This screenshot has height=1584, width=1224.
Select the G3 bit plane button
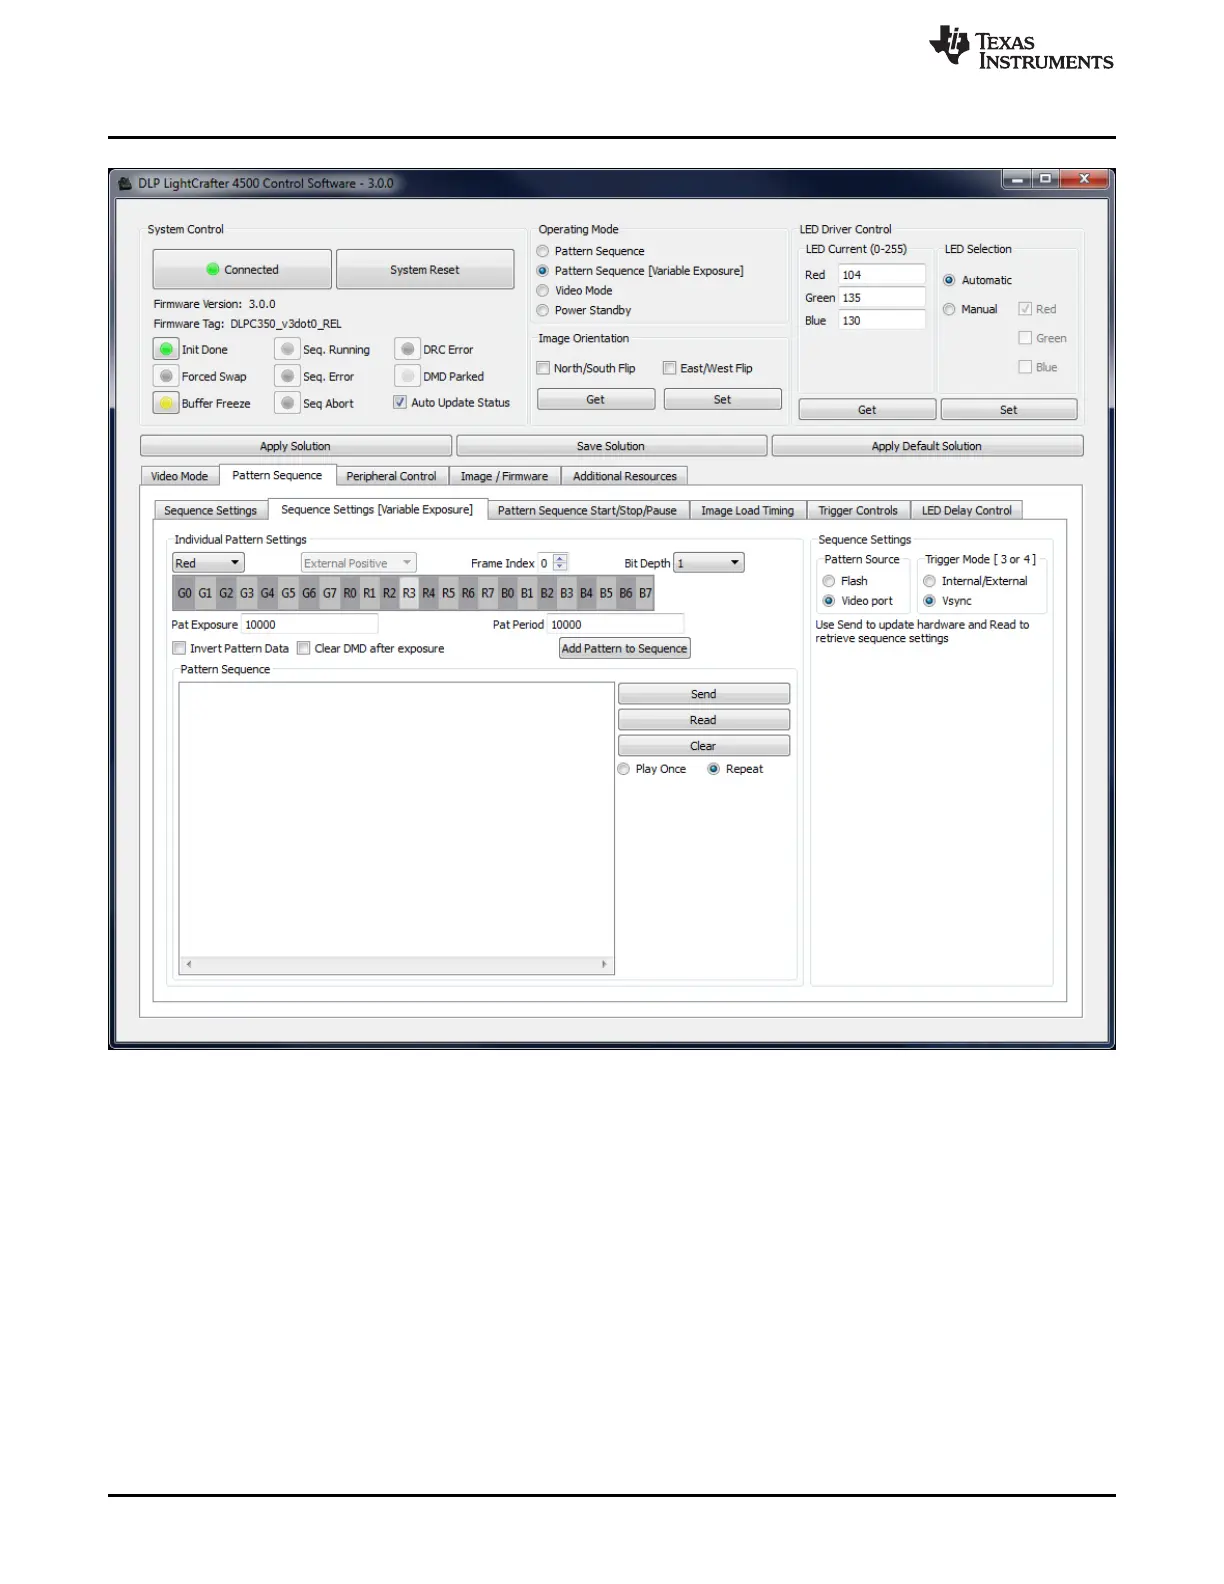(247, 593)
